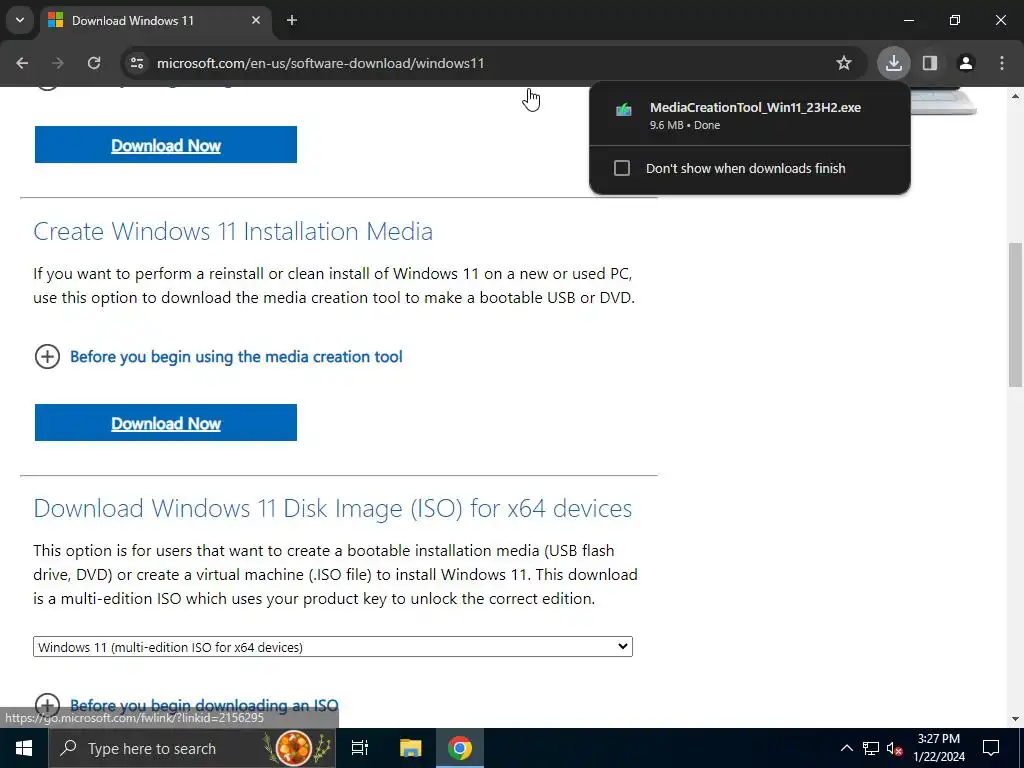
Task: Open File Explorer from taskbar
Action: coord(410,748)
